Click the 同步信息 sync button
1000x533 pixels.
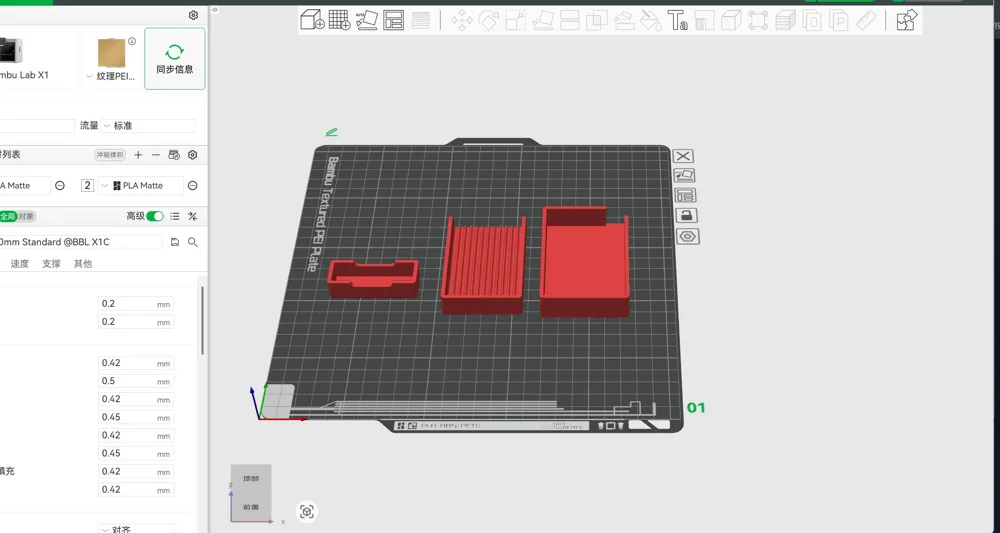175,59
